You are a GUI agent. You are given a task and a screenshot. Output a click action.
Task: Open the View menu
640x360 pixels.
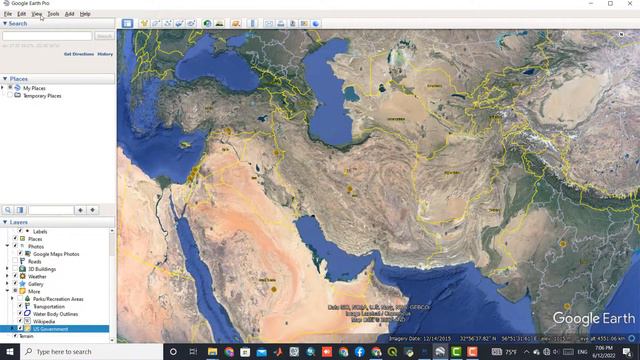[37, 14]
